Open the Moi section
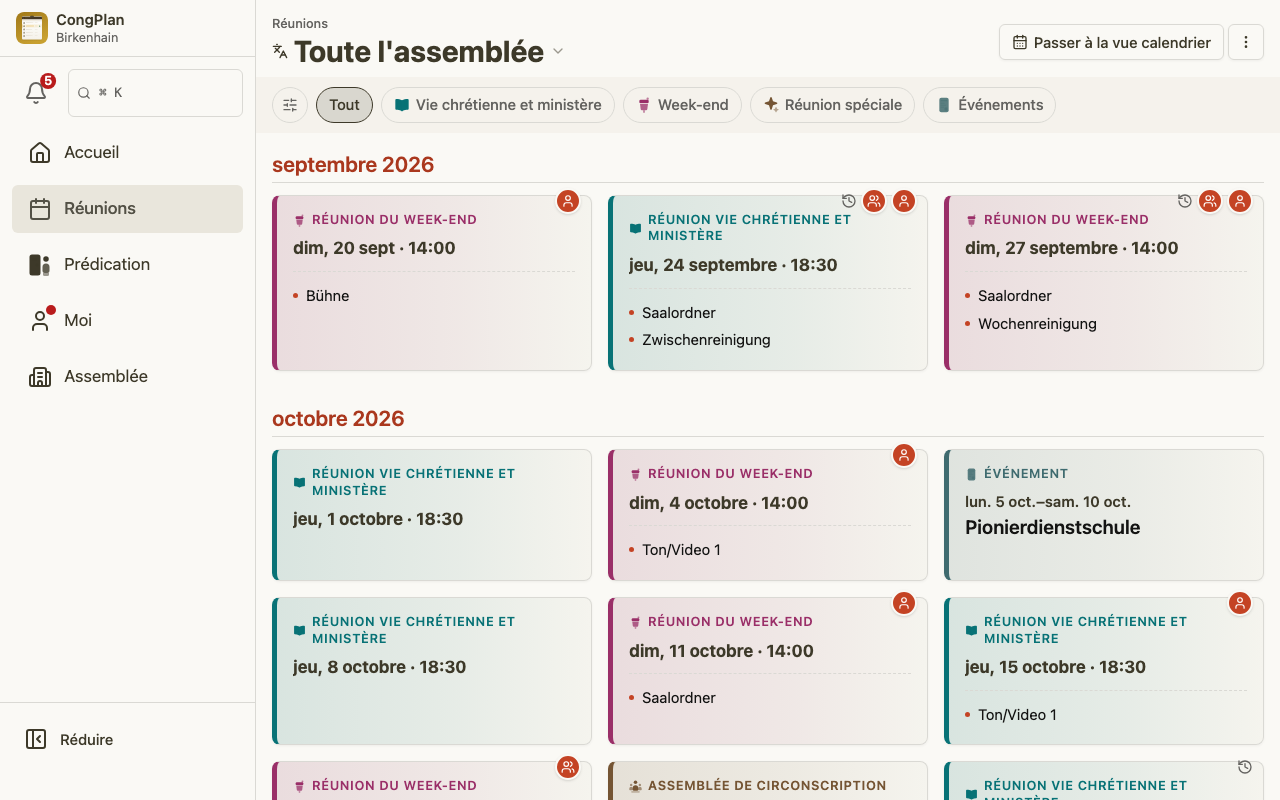 click(127, 320)
